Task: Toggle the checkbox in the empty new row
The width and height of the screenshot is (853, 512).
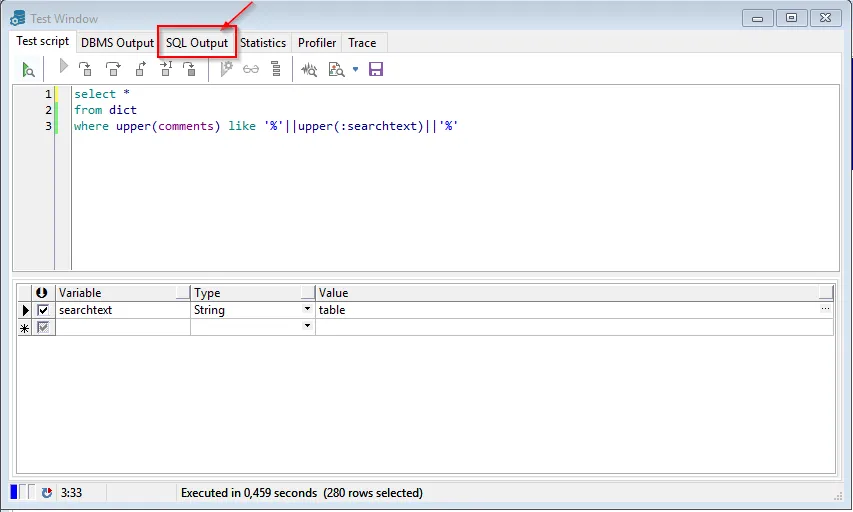Action: tap(43, 327)
